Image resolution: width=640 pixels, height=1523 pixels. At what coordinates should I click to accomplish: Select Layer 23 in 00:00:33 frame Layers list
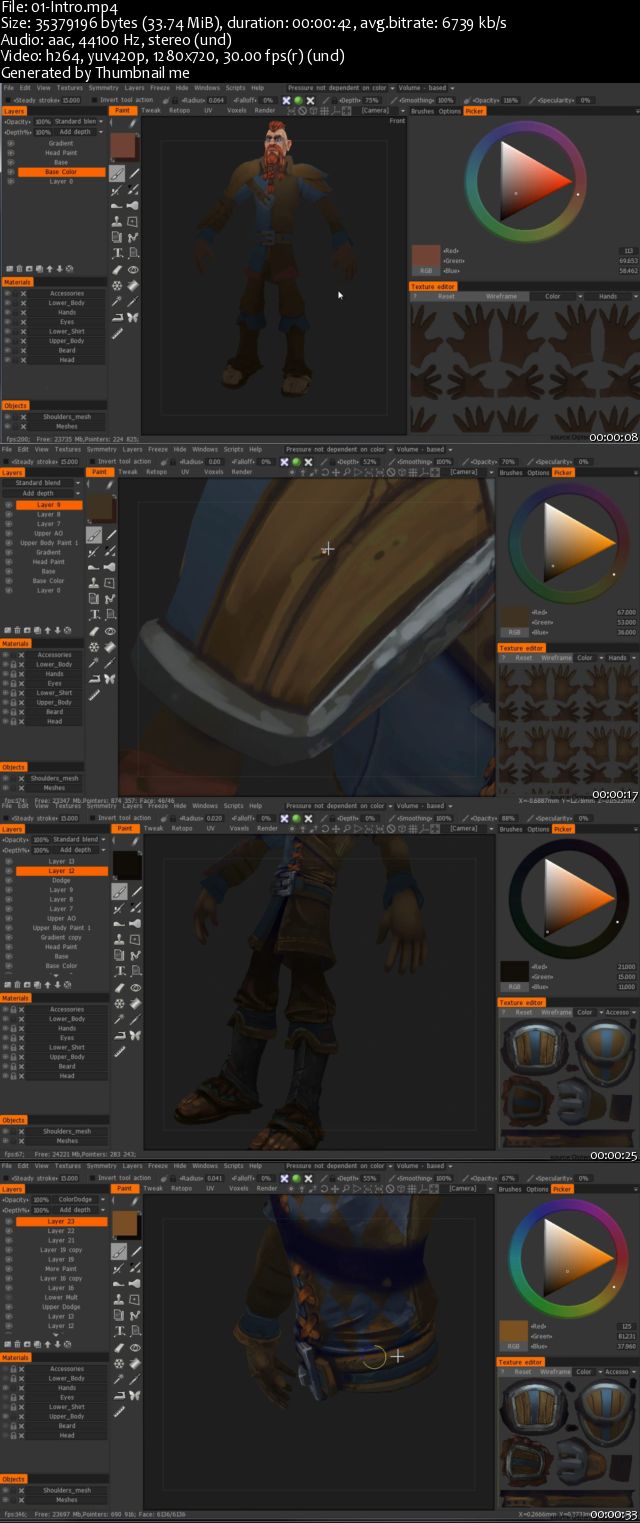(x=61, y=1221)
